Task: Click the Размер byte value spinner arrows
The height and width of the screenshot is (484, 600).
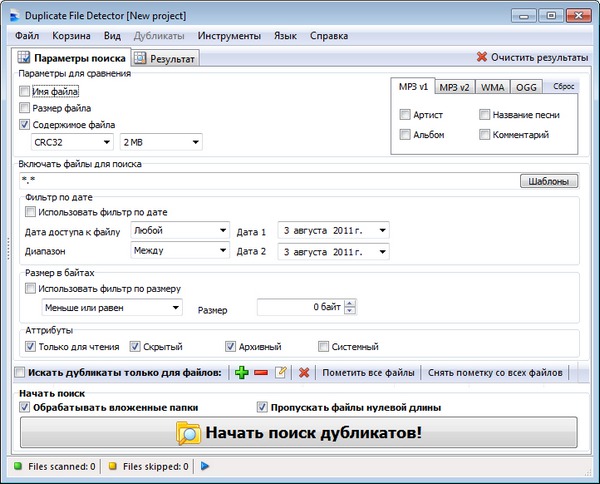Action: [x=349, y=308]
